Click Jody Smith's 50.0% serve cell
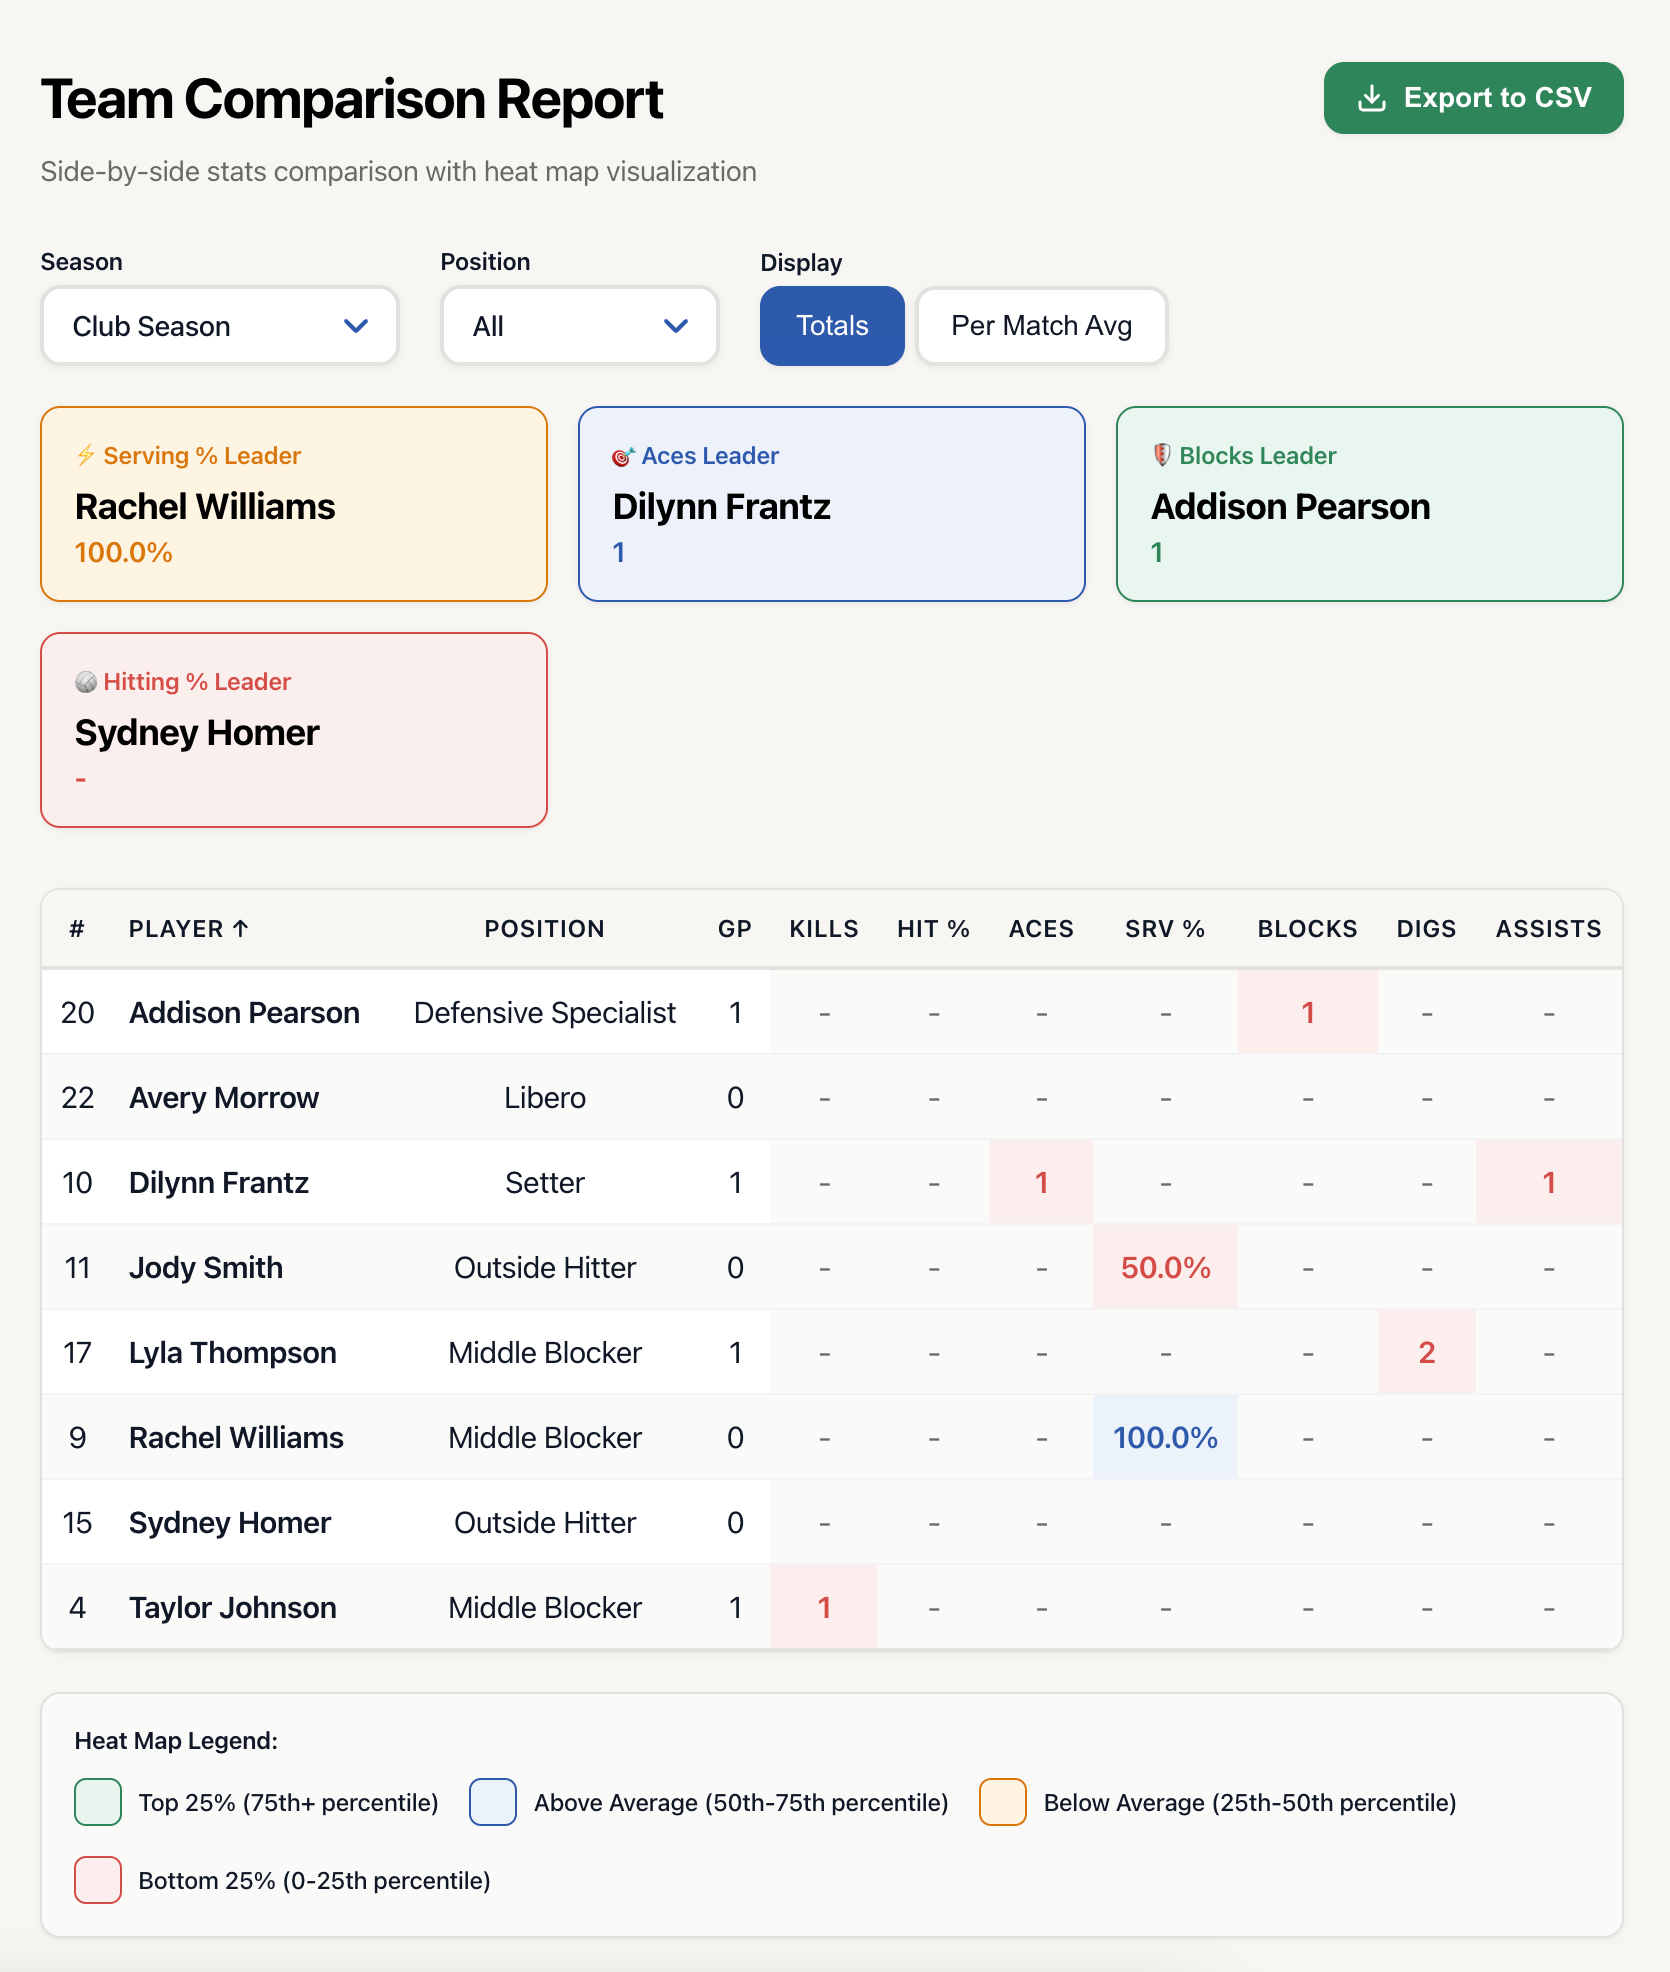This screenshot has width=1670, height=1972. (1165, 1267)
